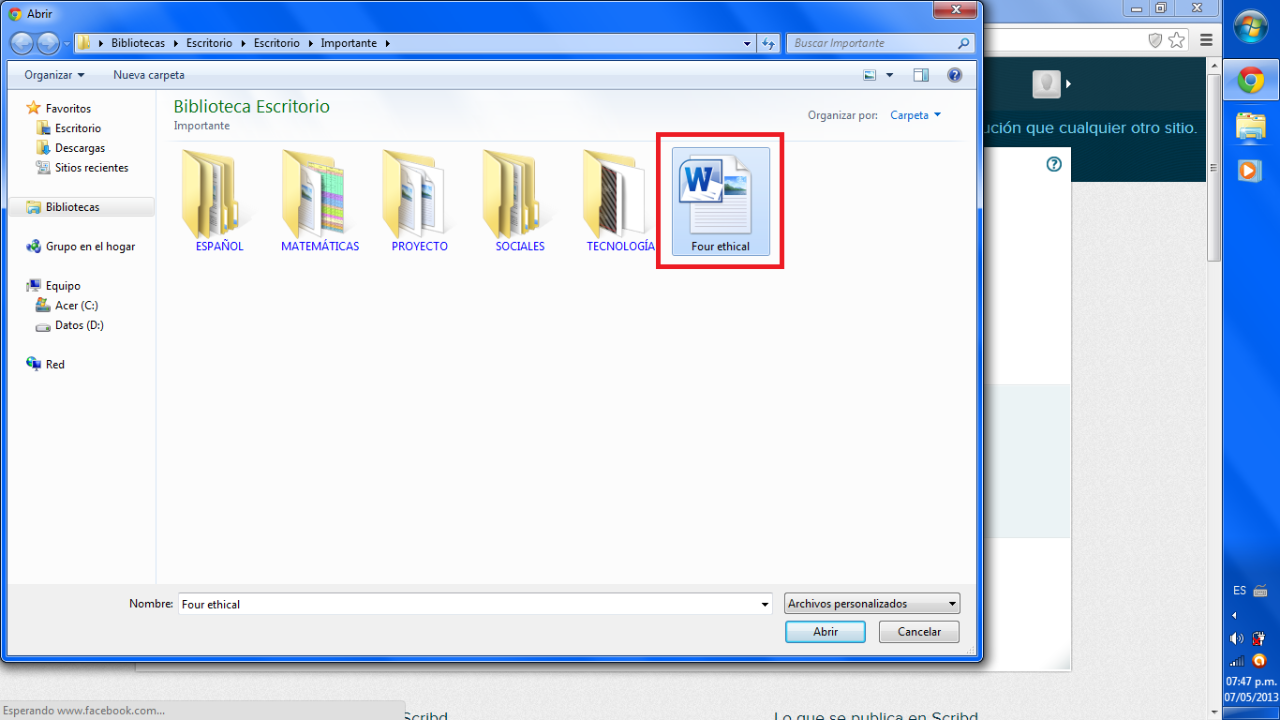1280x720 pixels.
Task: Open Chrome from the taskbar
Action: [x=1250, y=81]
